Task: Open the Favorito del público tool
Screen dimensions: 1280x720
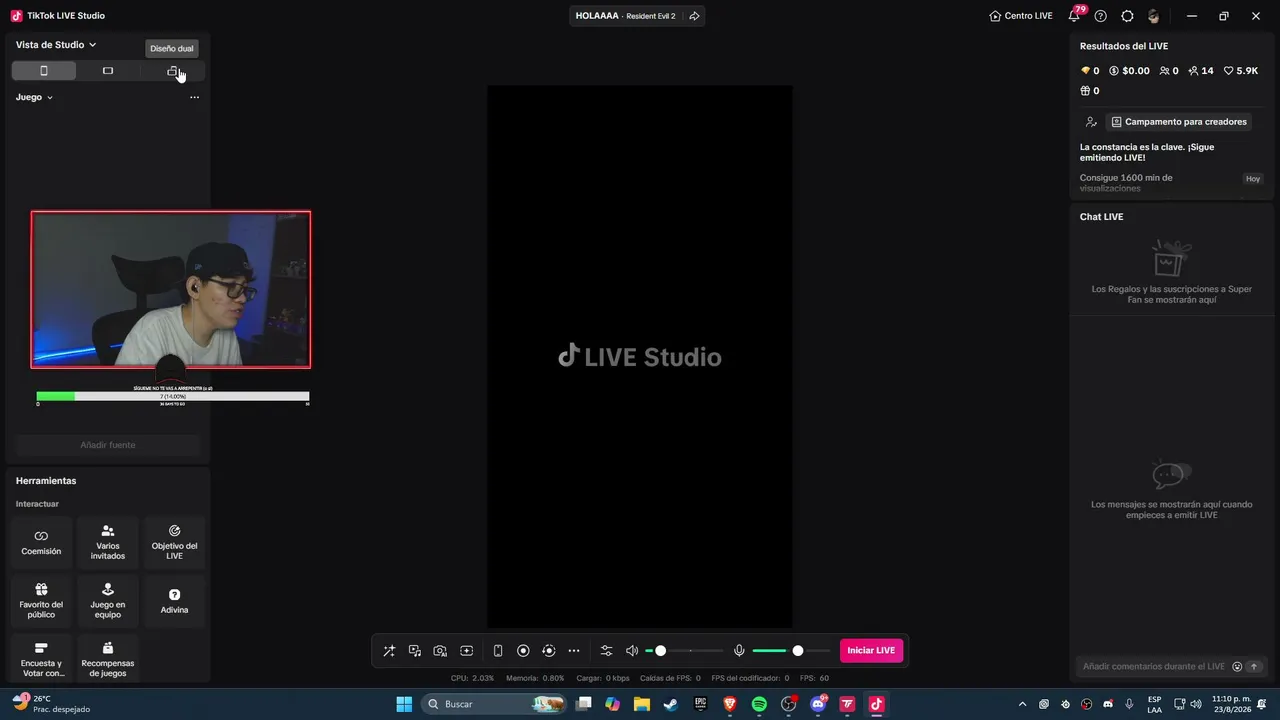Action: click(41, 602)
